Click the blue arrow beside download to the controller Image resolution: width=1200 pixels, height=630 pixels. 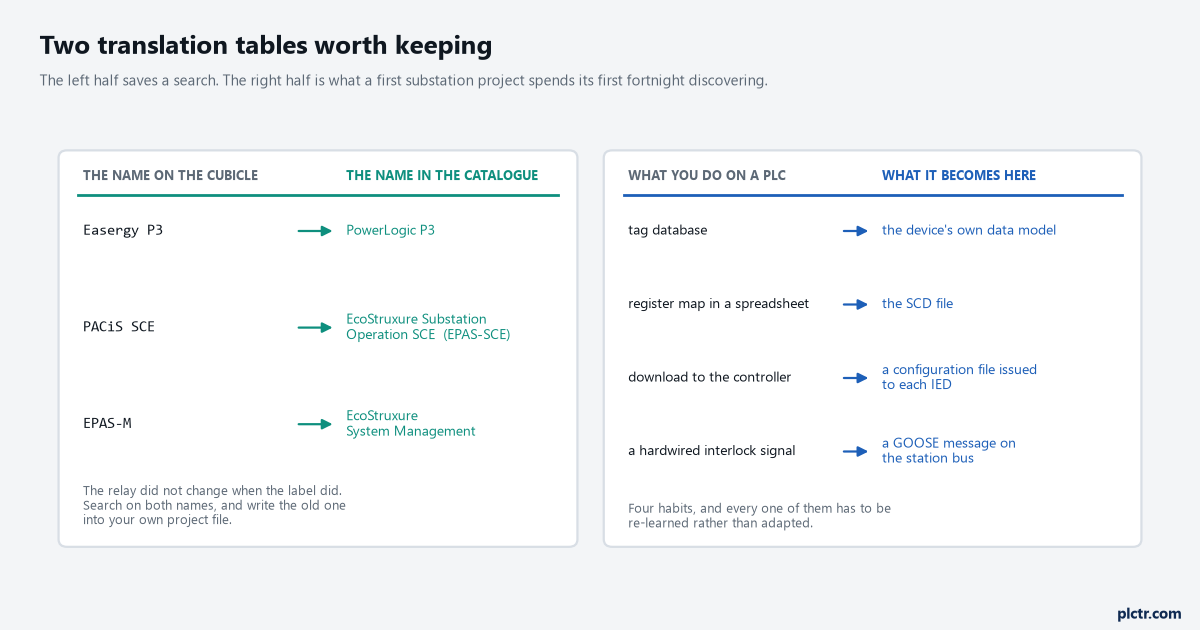click(855, 377)
